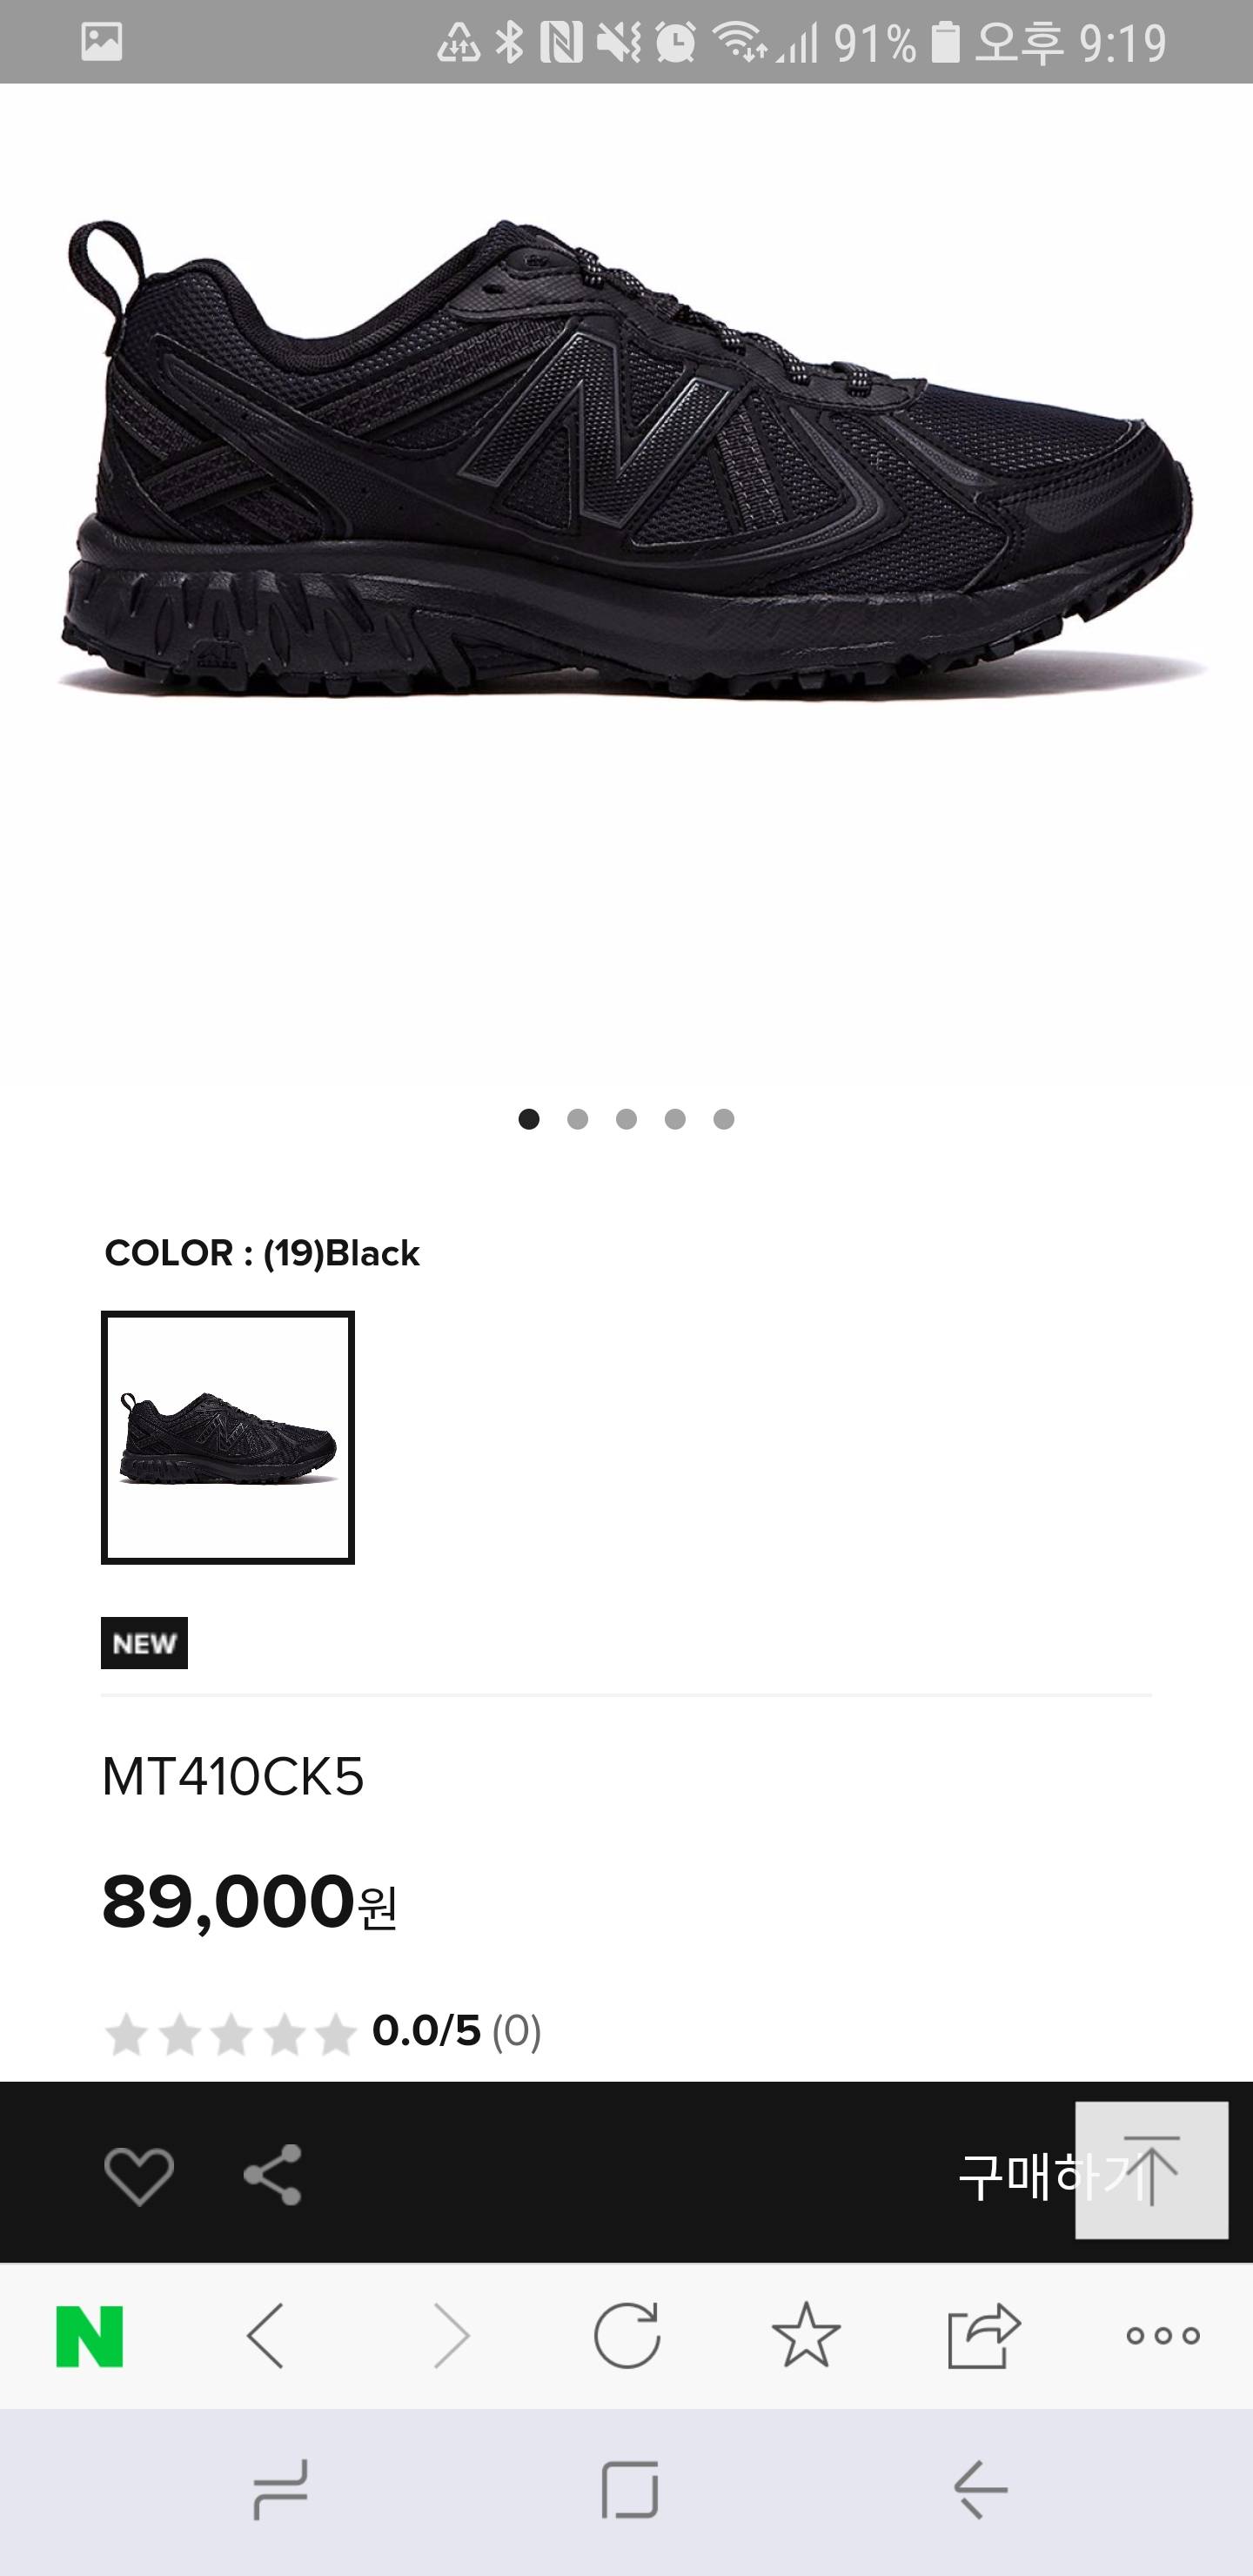Tap the 구매하기 purchase button

[1010, 2176]
